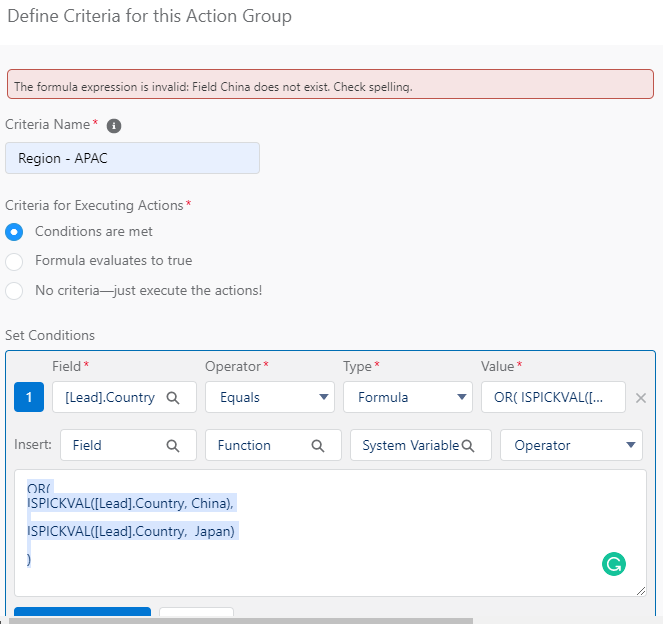Select 'No criteria—just execute the actions!' option
Image resolution: width=663 pixels, height=624 pixels.
point(14,291)
